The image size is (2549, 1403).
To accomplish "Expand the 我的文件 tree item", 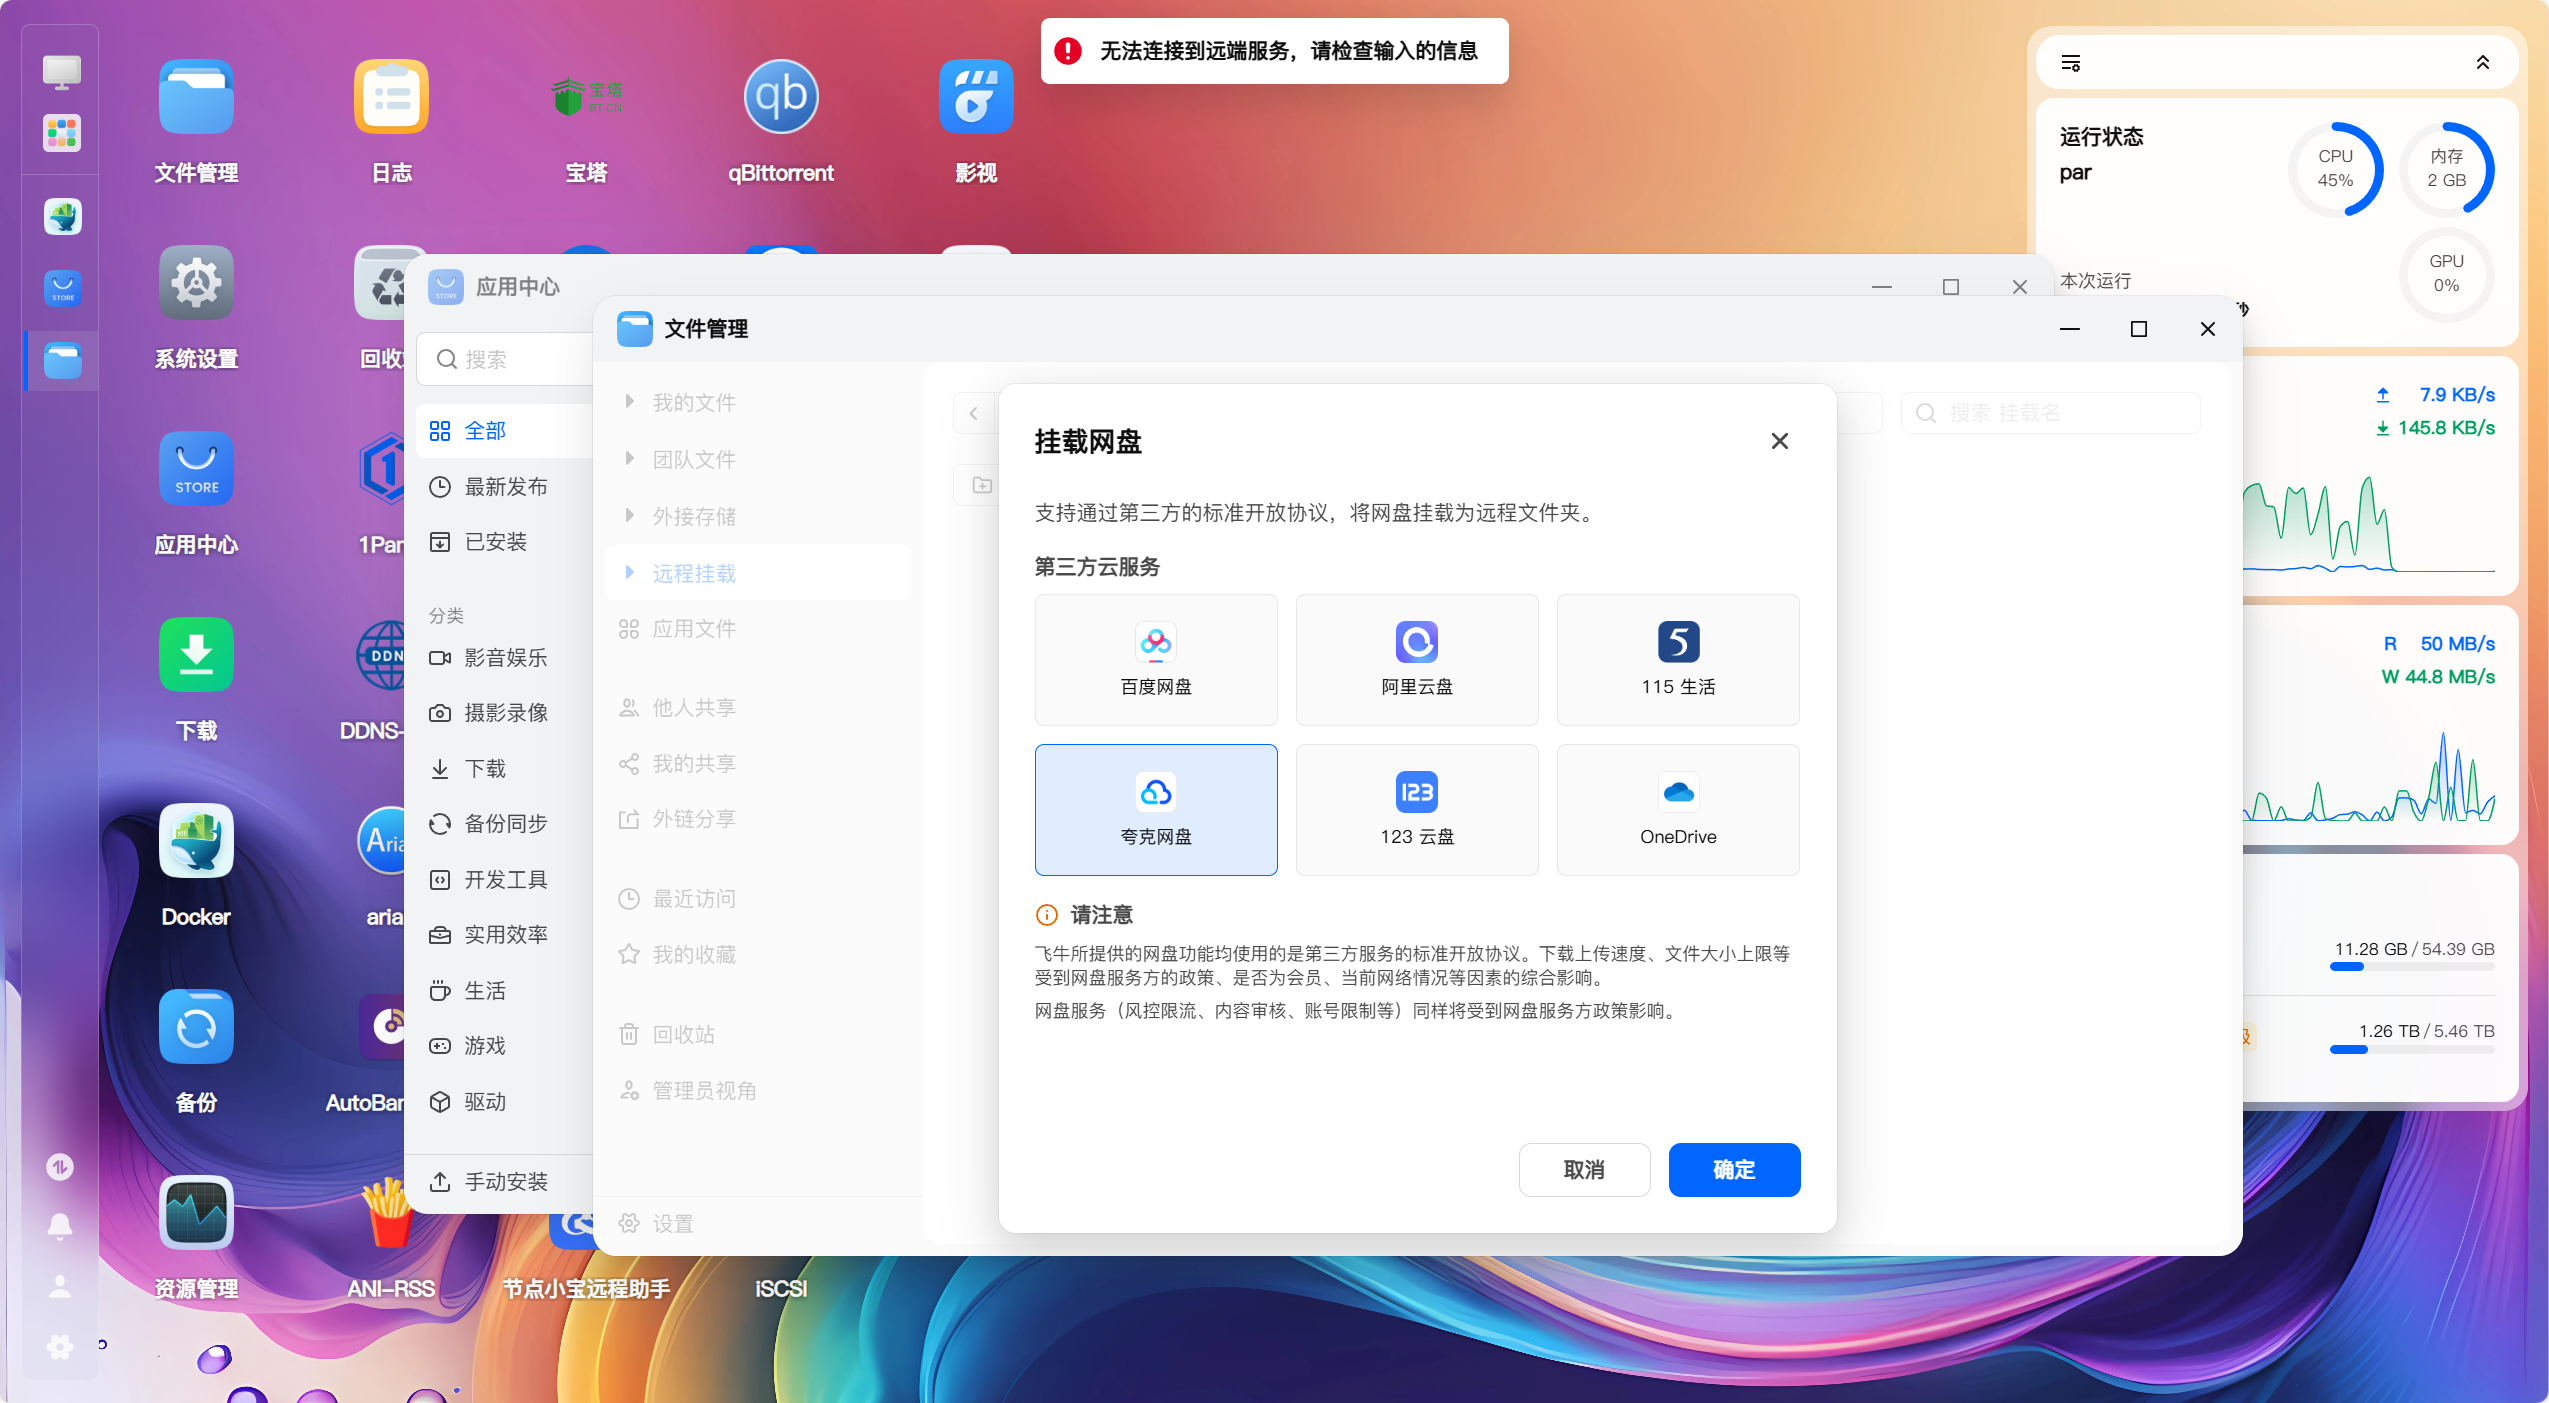I will point(631,402).
